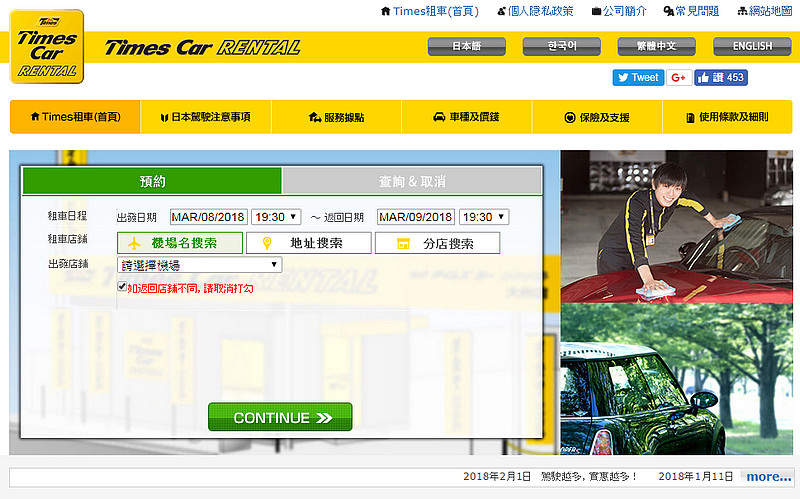Open the insurance and support menu
This screenshot has height=499, width=800.
tap(596, 117)
